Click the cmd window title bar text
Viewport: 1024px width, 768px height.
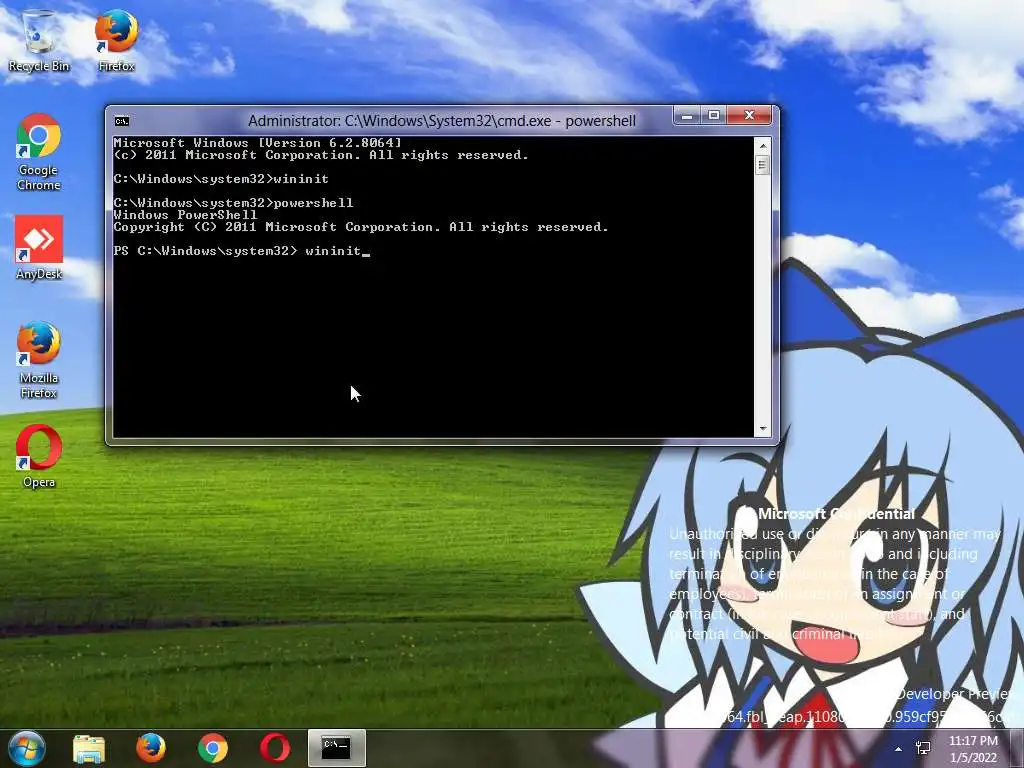(x=441, y=121)
